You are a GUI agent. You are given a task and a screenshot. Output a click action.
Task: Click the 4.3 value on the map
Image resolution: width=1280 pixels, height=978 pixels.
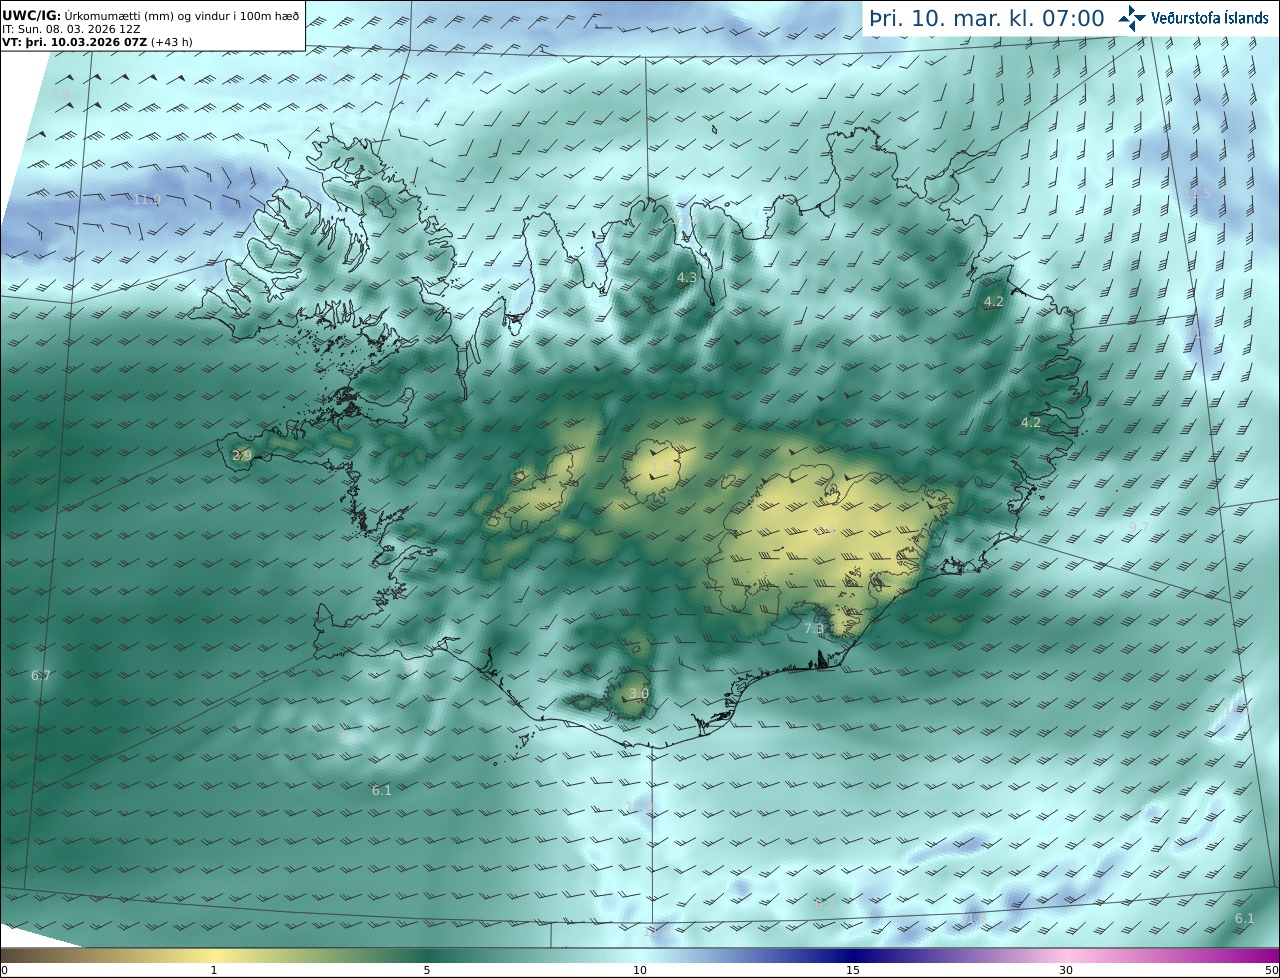tap(687, 278)
